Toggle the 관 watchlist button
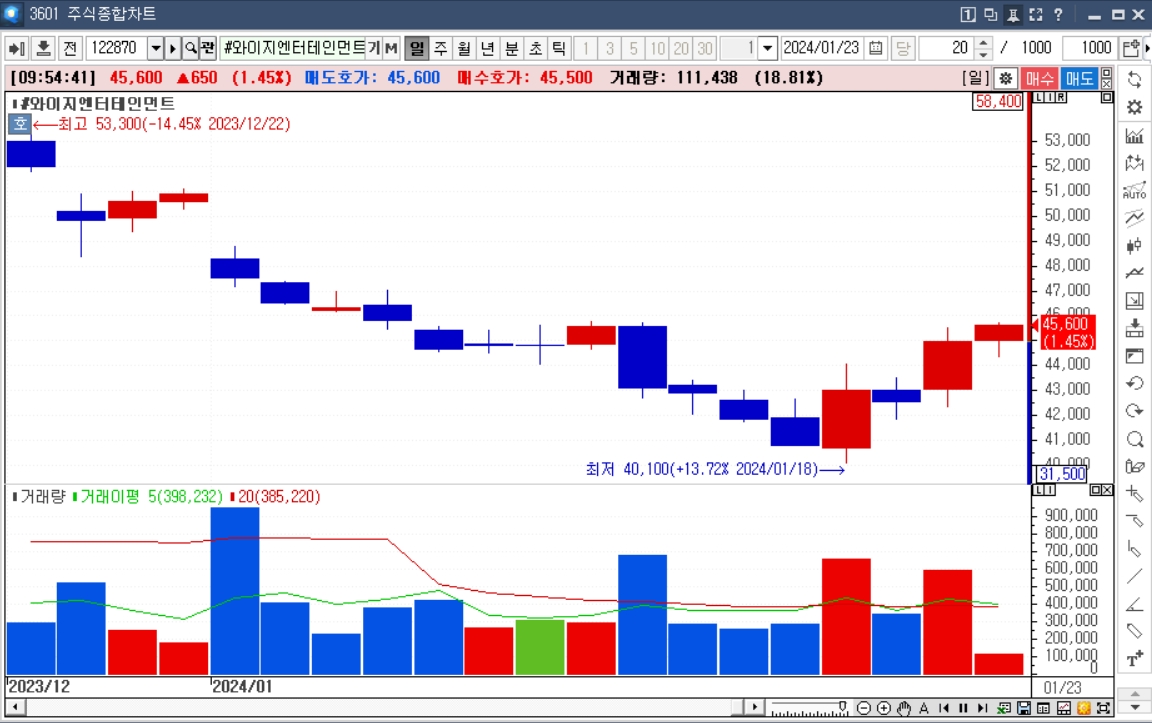 [208, 48]
